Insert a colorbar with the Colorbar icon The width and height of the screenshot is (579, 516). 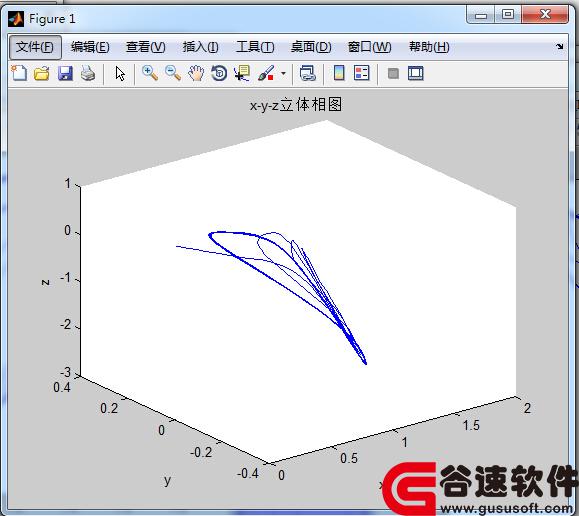coord(339,73)
